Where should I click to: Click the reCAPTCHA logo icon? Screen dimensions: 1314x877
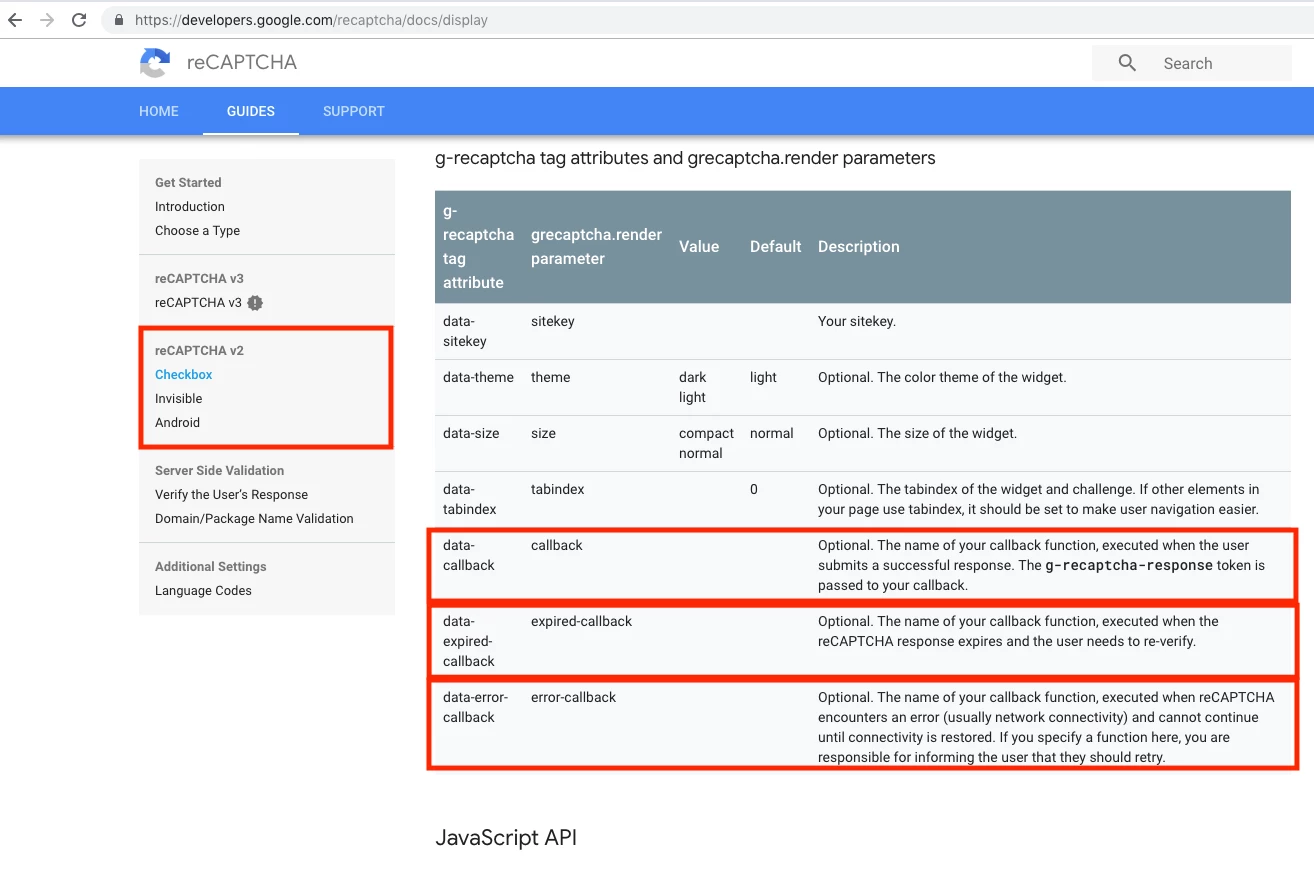pos(155,63)
